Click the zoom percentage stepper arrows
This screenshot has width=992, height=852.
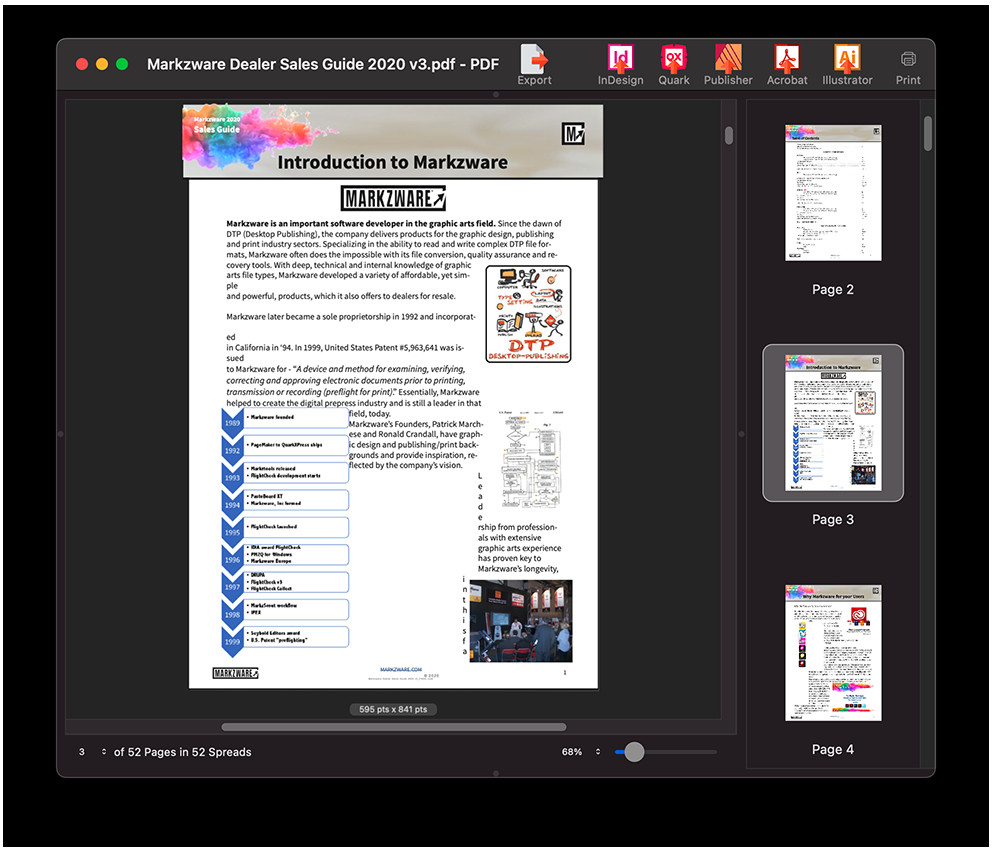coord(598,752)
